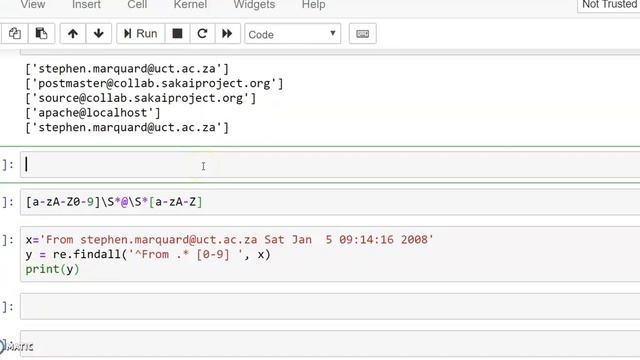Interrupt the kernel with stop icon
This screenshot has width=640, height=360.
(x=177, y=33)
